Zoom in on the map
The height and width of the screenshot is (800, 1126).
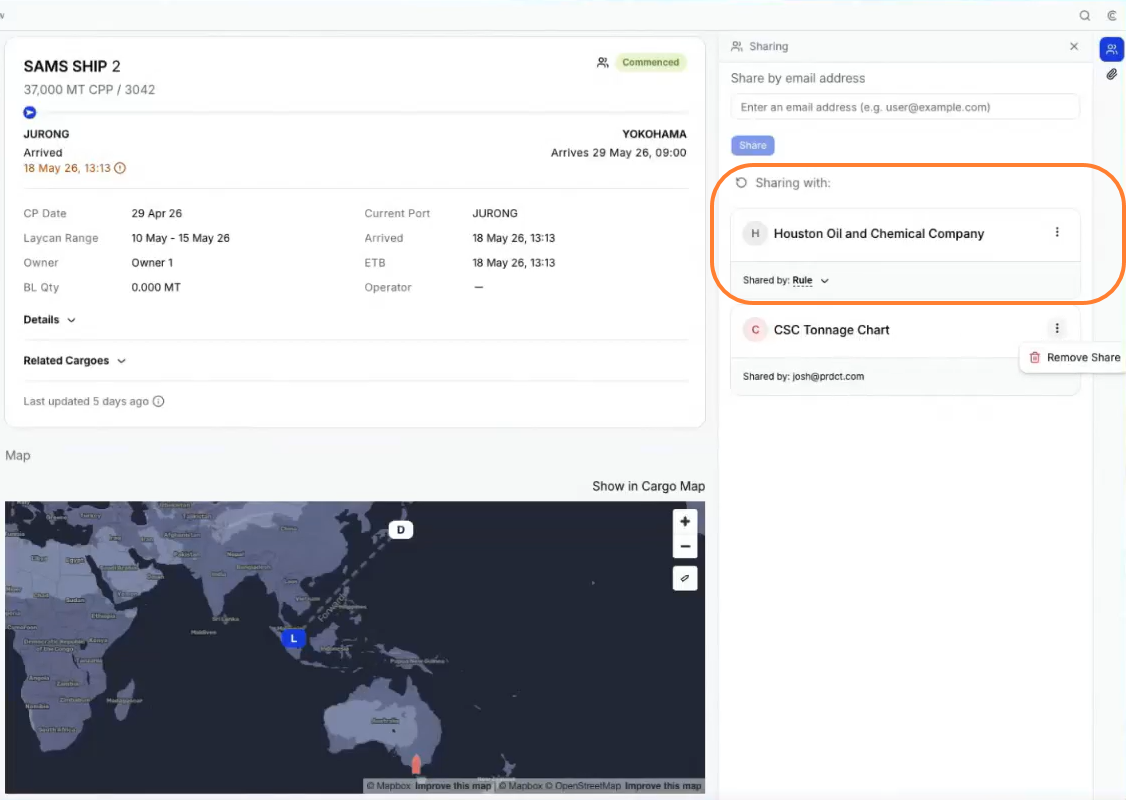(x=685, y=521)
